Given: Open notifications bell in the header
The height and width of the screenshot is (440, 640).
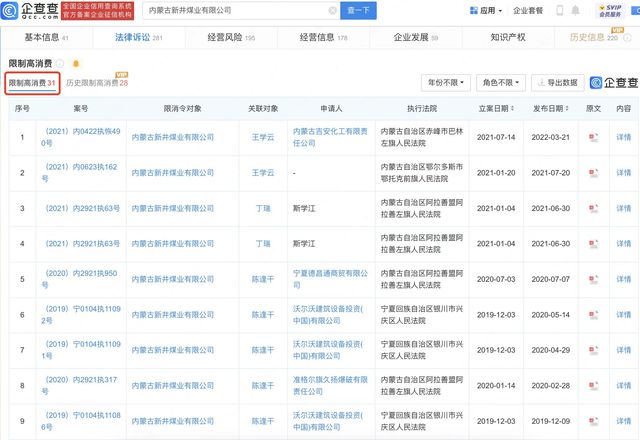Looking at the screenshot, I should pyautogui.click(x=575, y=11).
